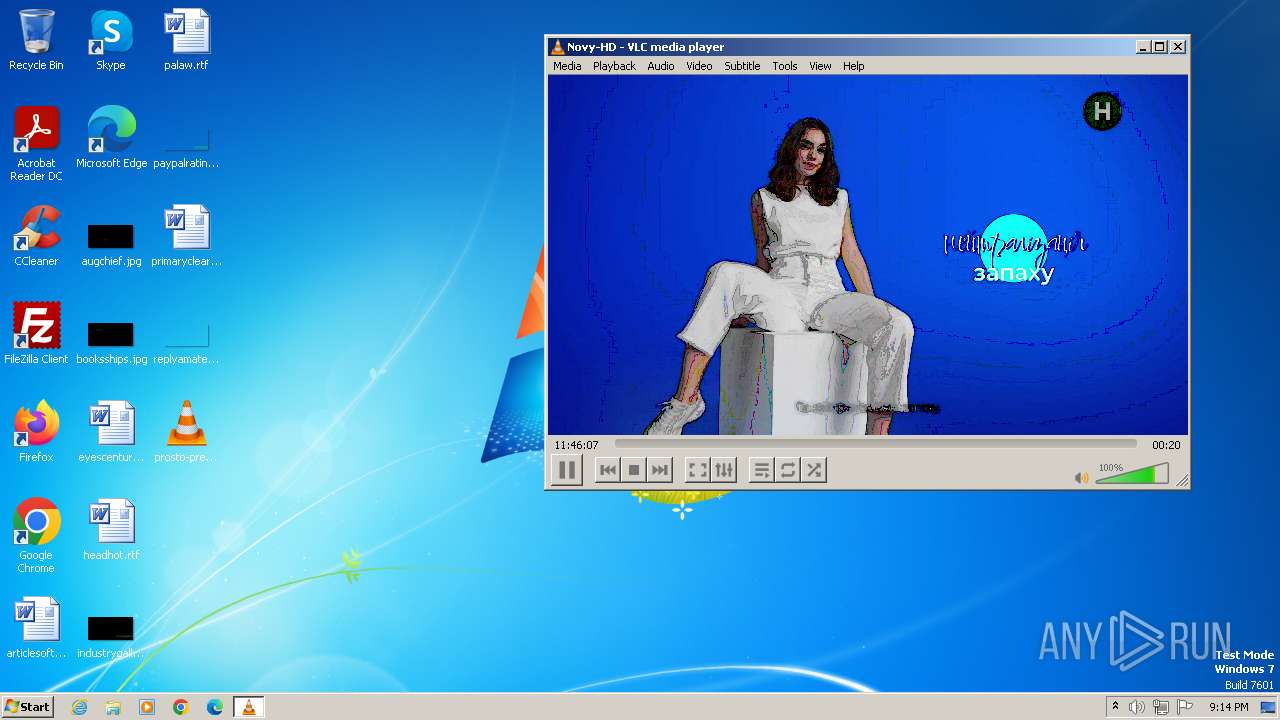The image size is (1280, 720).
Task: Skip to next media in VLC
Action: coord(660,470)
